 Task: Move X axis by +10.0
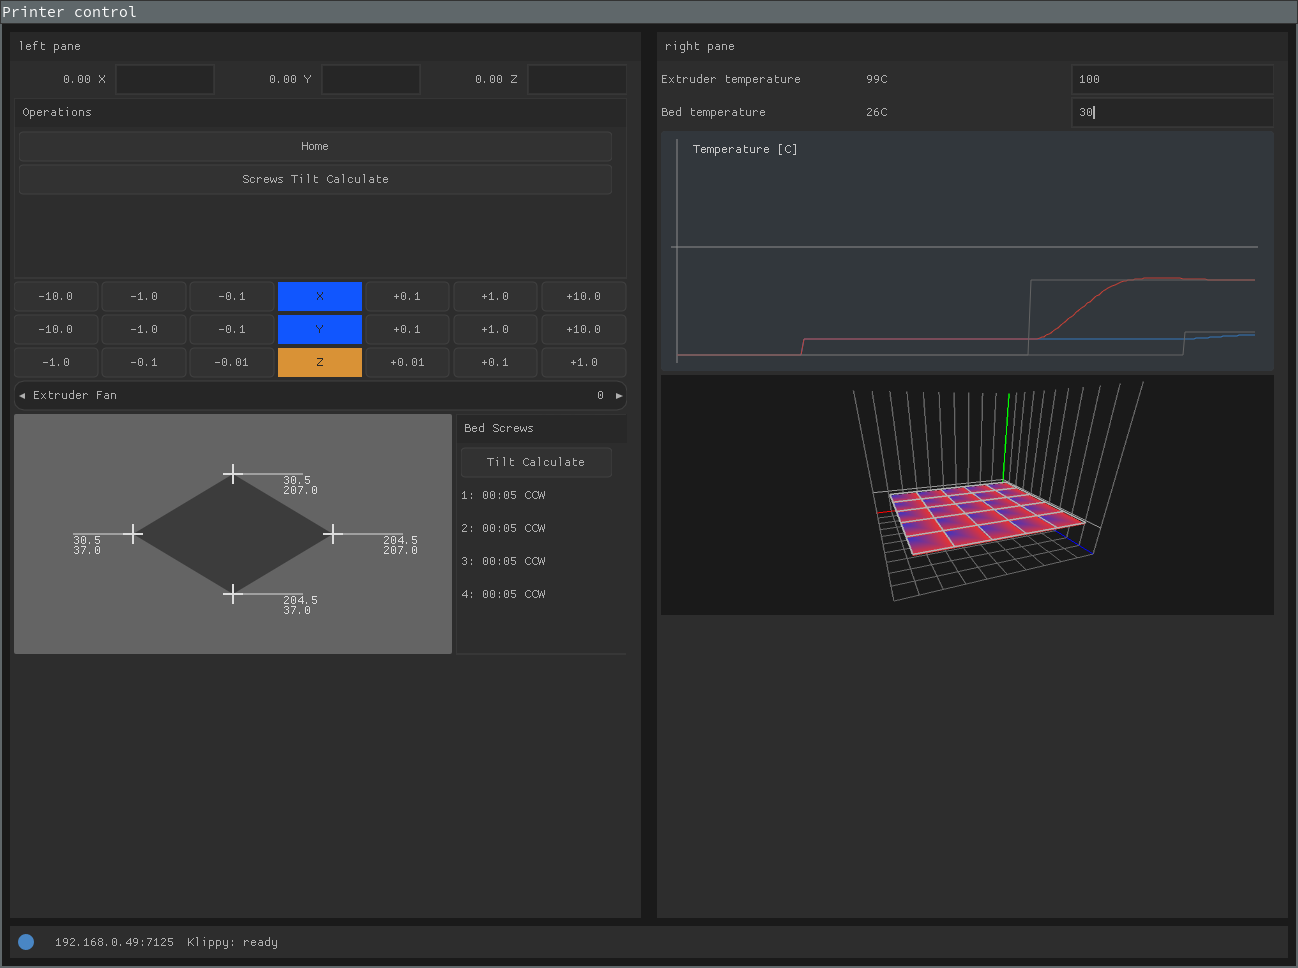[584, 297]
